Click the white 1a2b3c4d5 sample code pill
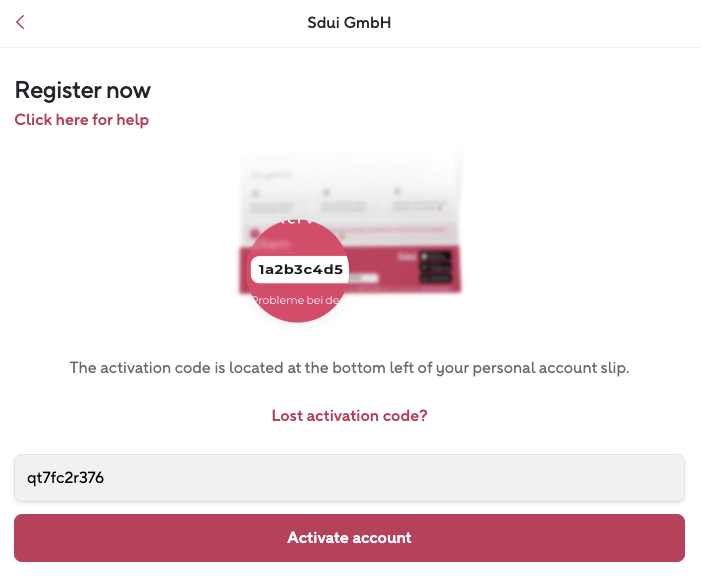This screenshot has height=583, width=701. 300,270
